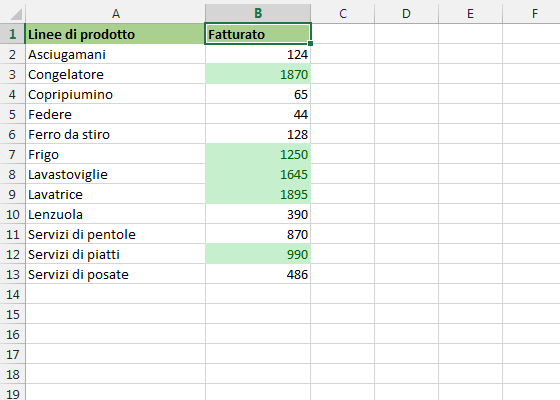Image resolution: width=560 pixels, height=400 pixels.
Task: Click the fill handle of cell B1
Action: point(310,44)
